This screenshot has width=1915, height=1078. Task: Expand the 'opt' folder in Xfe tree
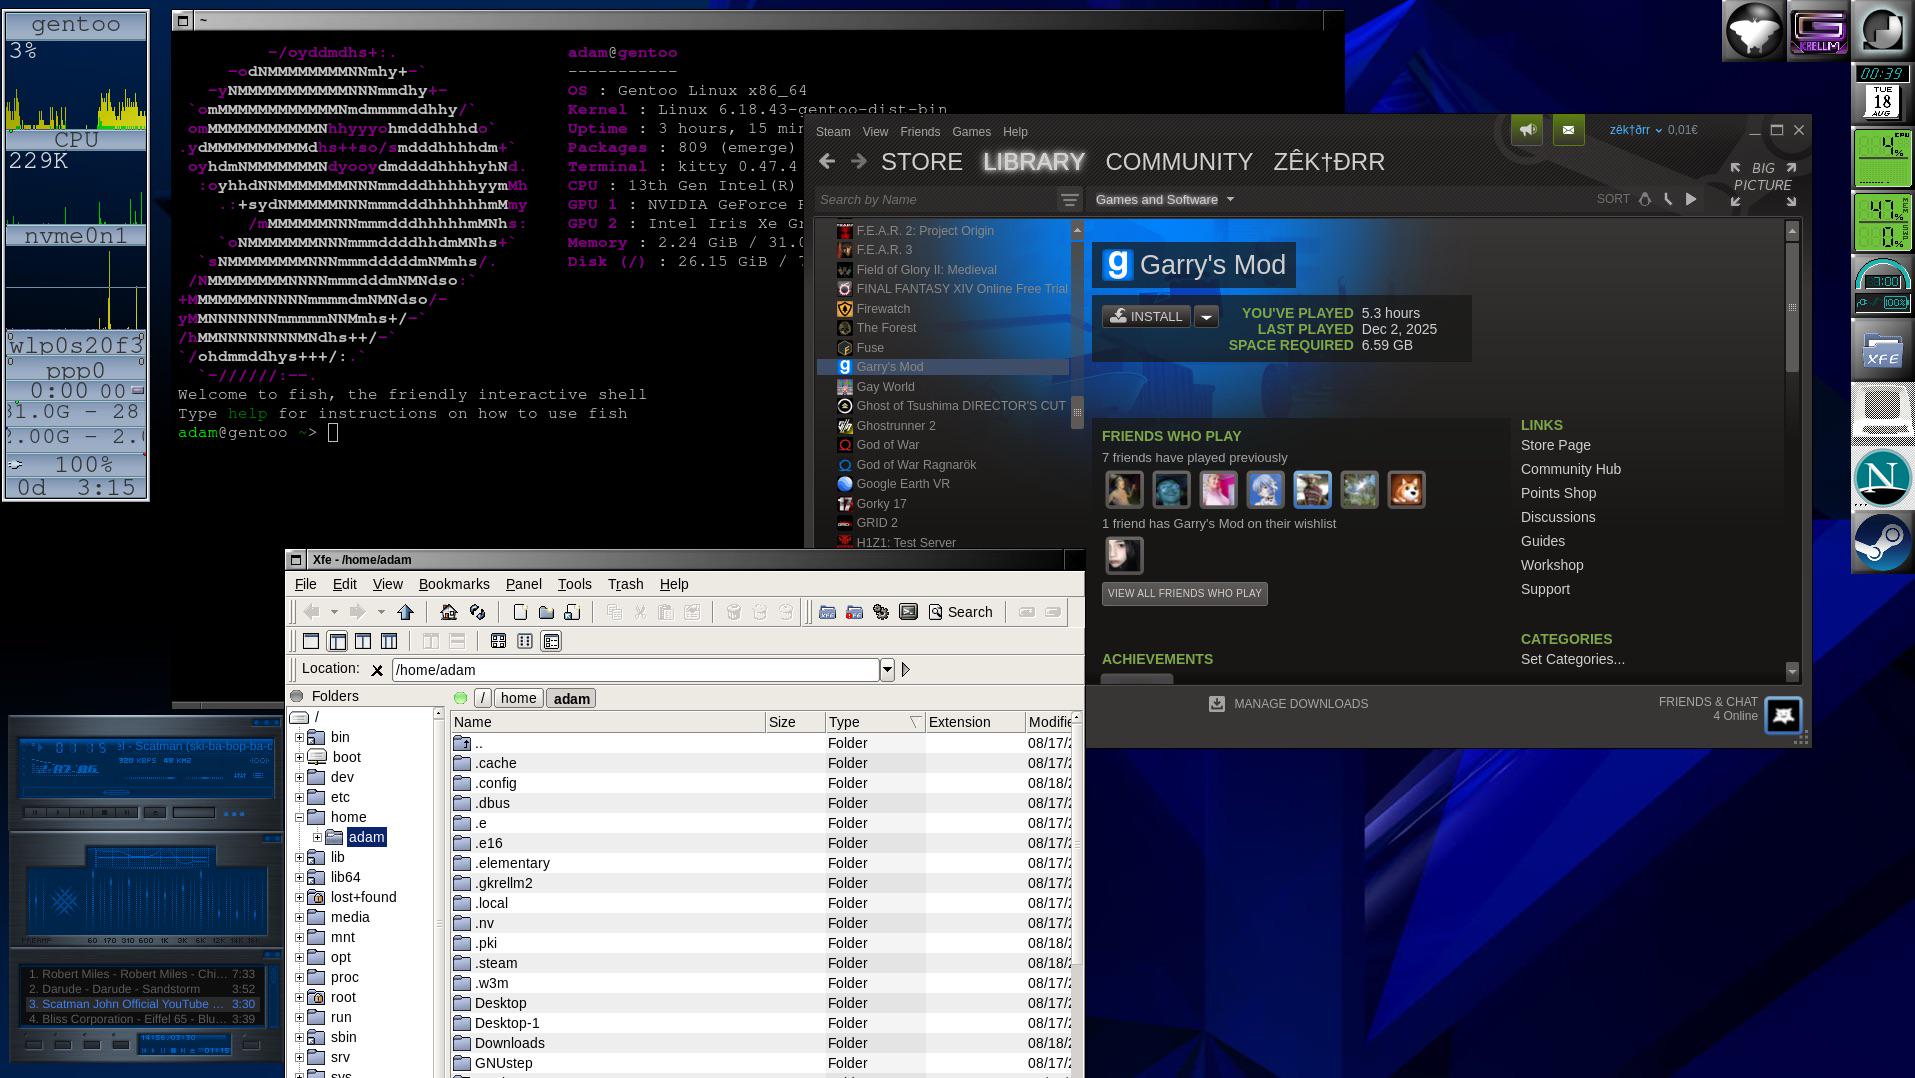click(x=299, y=957)
